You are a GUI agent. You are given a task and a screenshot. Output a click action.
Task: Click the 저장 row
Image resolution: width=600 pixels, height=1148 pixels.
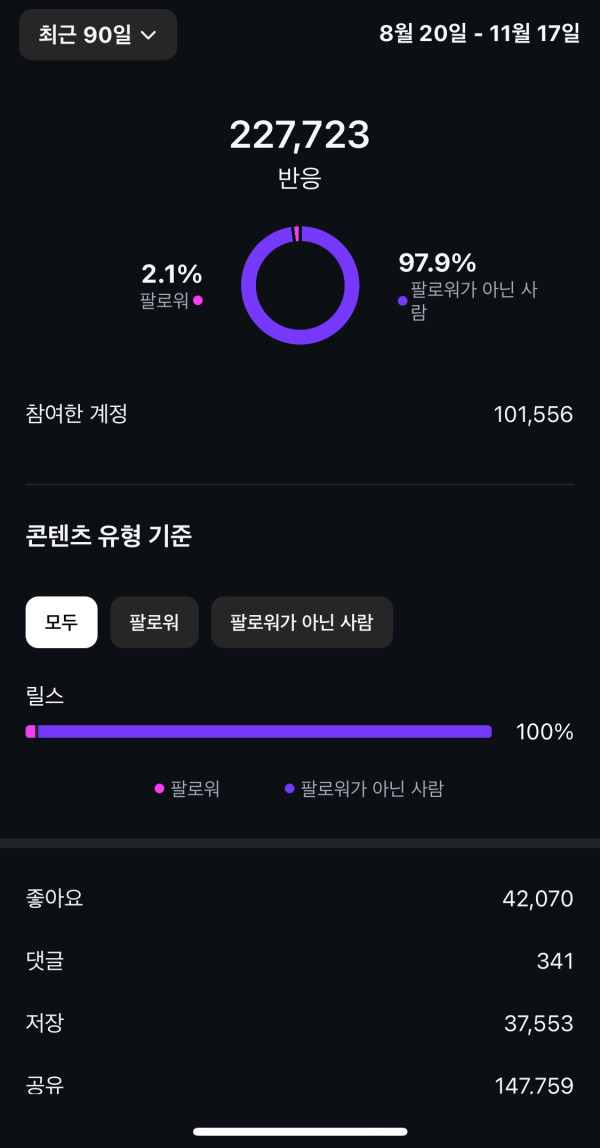coord(299,1023)
